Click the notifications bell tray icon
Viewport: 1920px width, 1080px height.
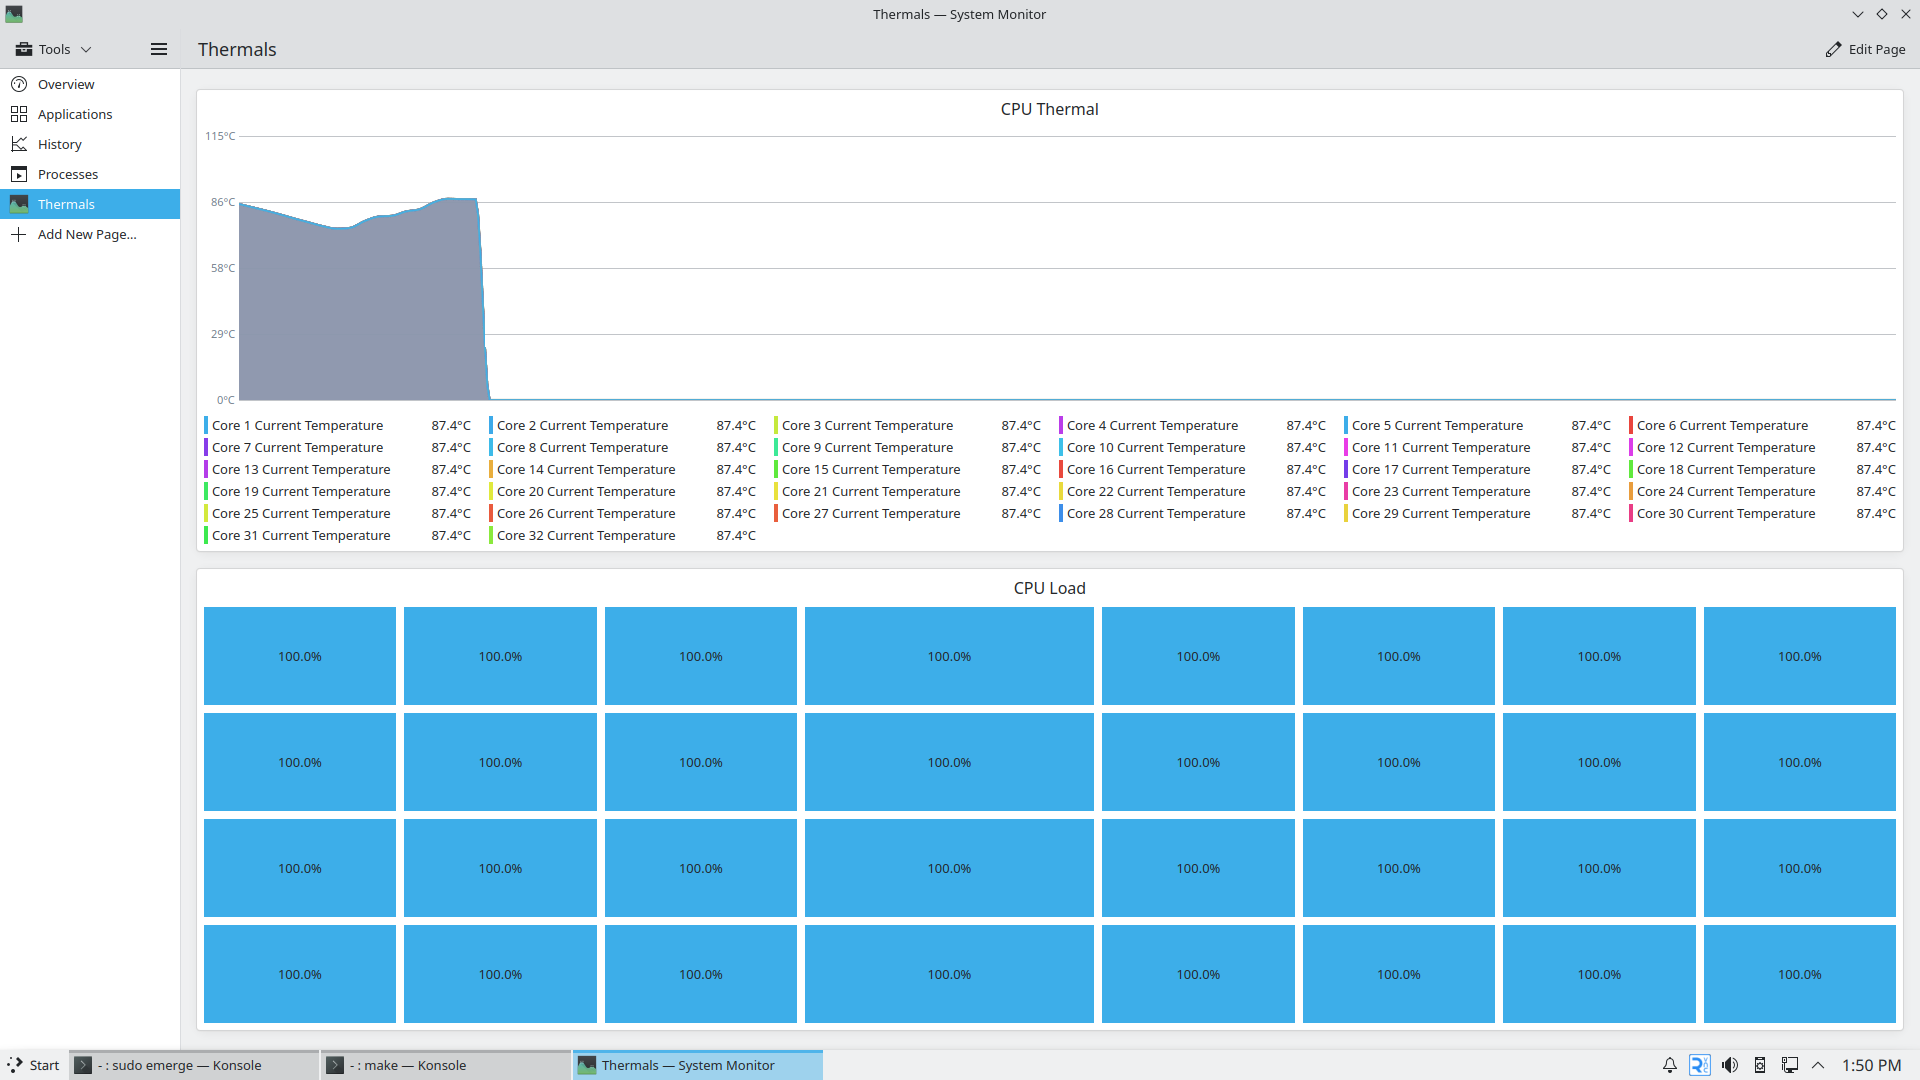tap(1670, 1065)
